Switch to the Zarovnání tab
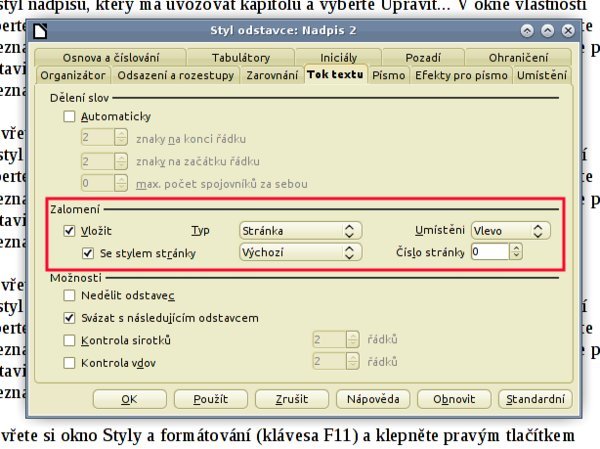The height and width of the screenshot is (449, 600). click(x=272, y=75)
